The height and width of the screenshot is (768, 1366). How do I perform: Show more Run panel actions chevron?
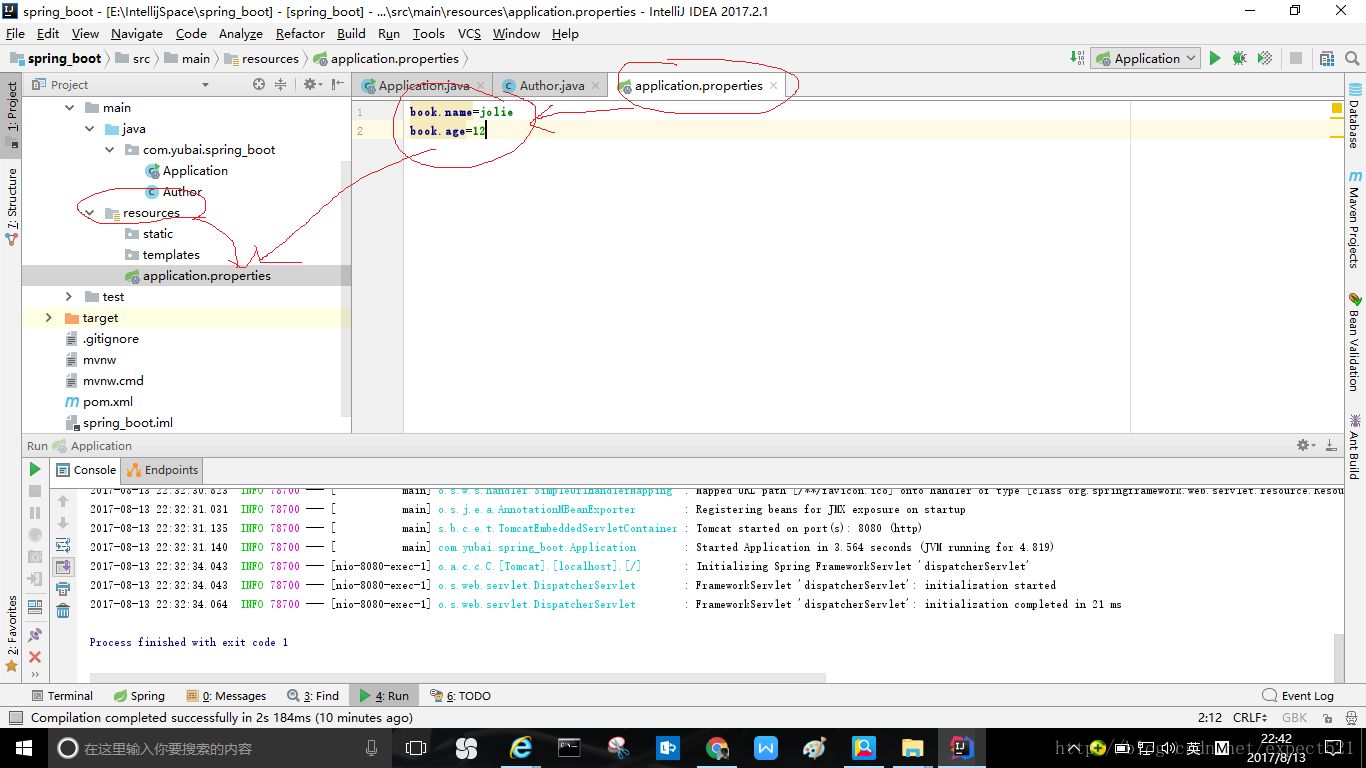[35, 675]
